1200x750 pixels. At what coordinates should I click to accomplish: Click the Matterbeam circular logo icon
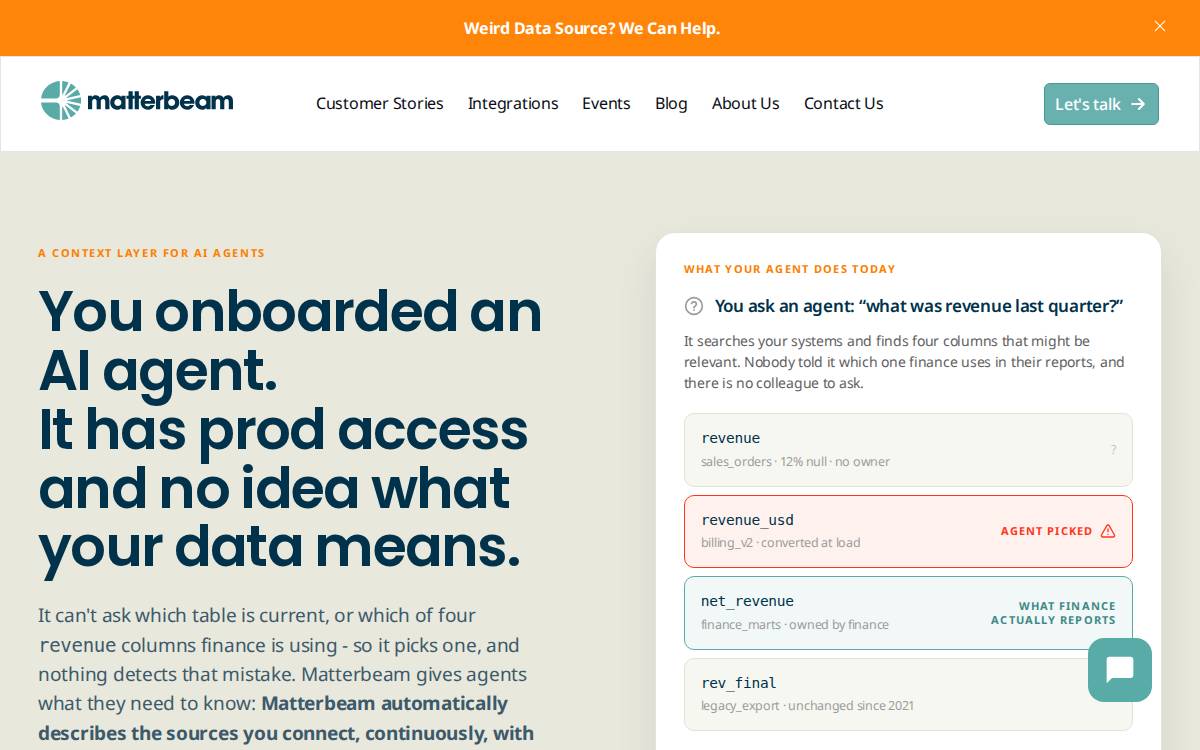coord(60,101)
